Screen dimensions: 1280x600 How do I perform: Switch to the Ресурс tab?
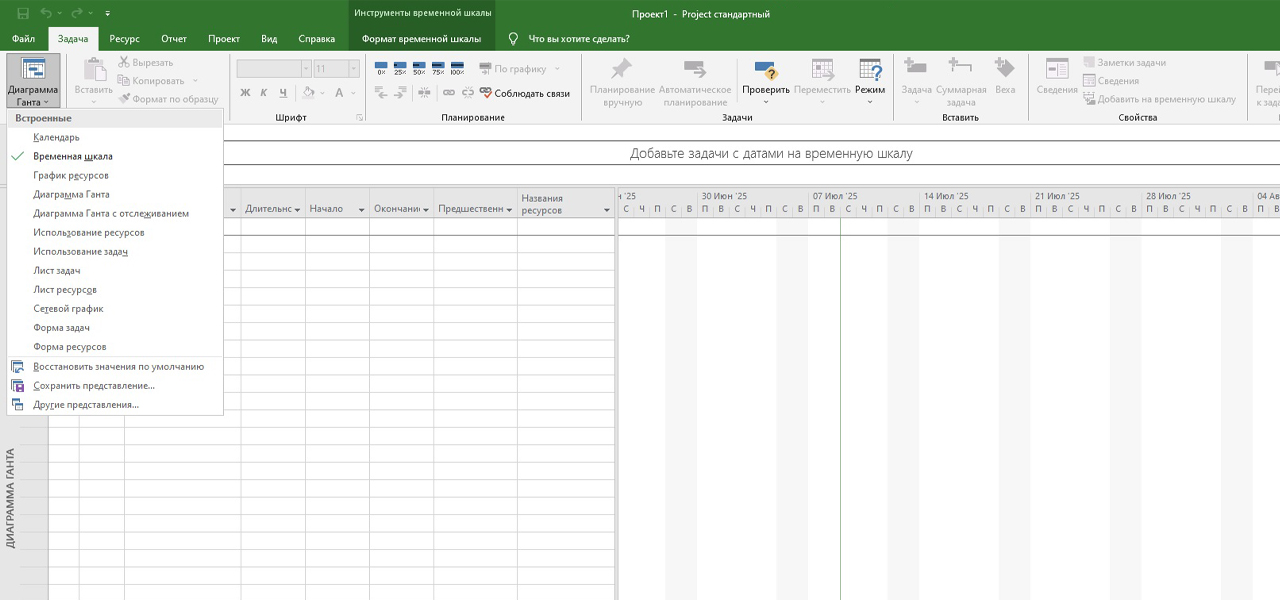[x=125, y=39]
